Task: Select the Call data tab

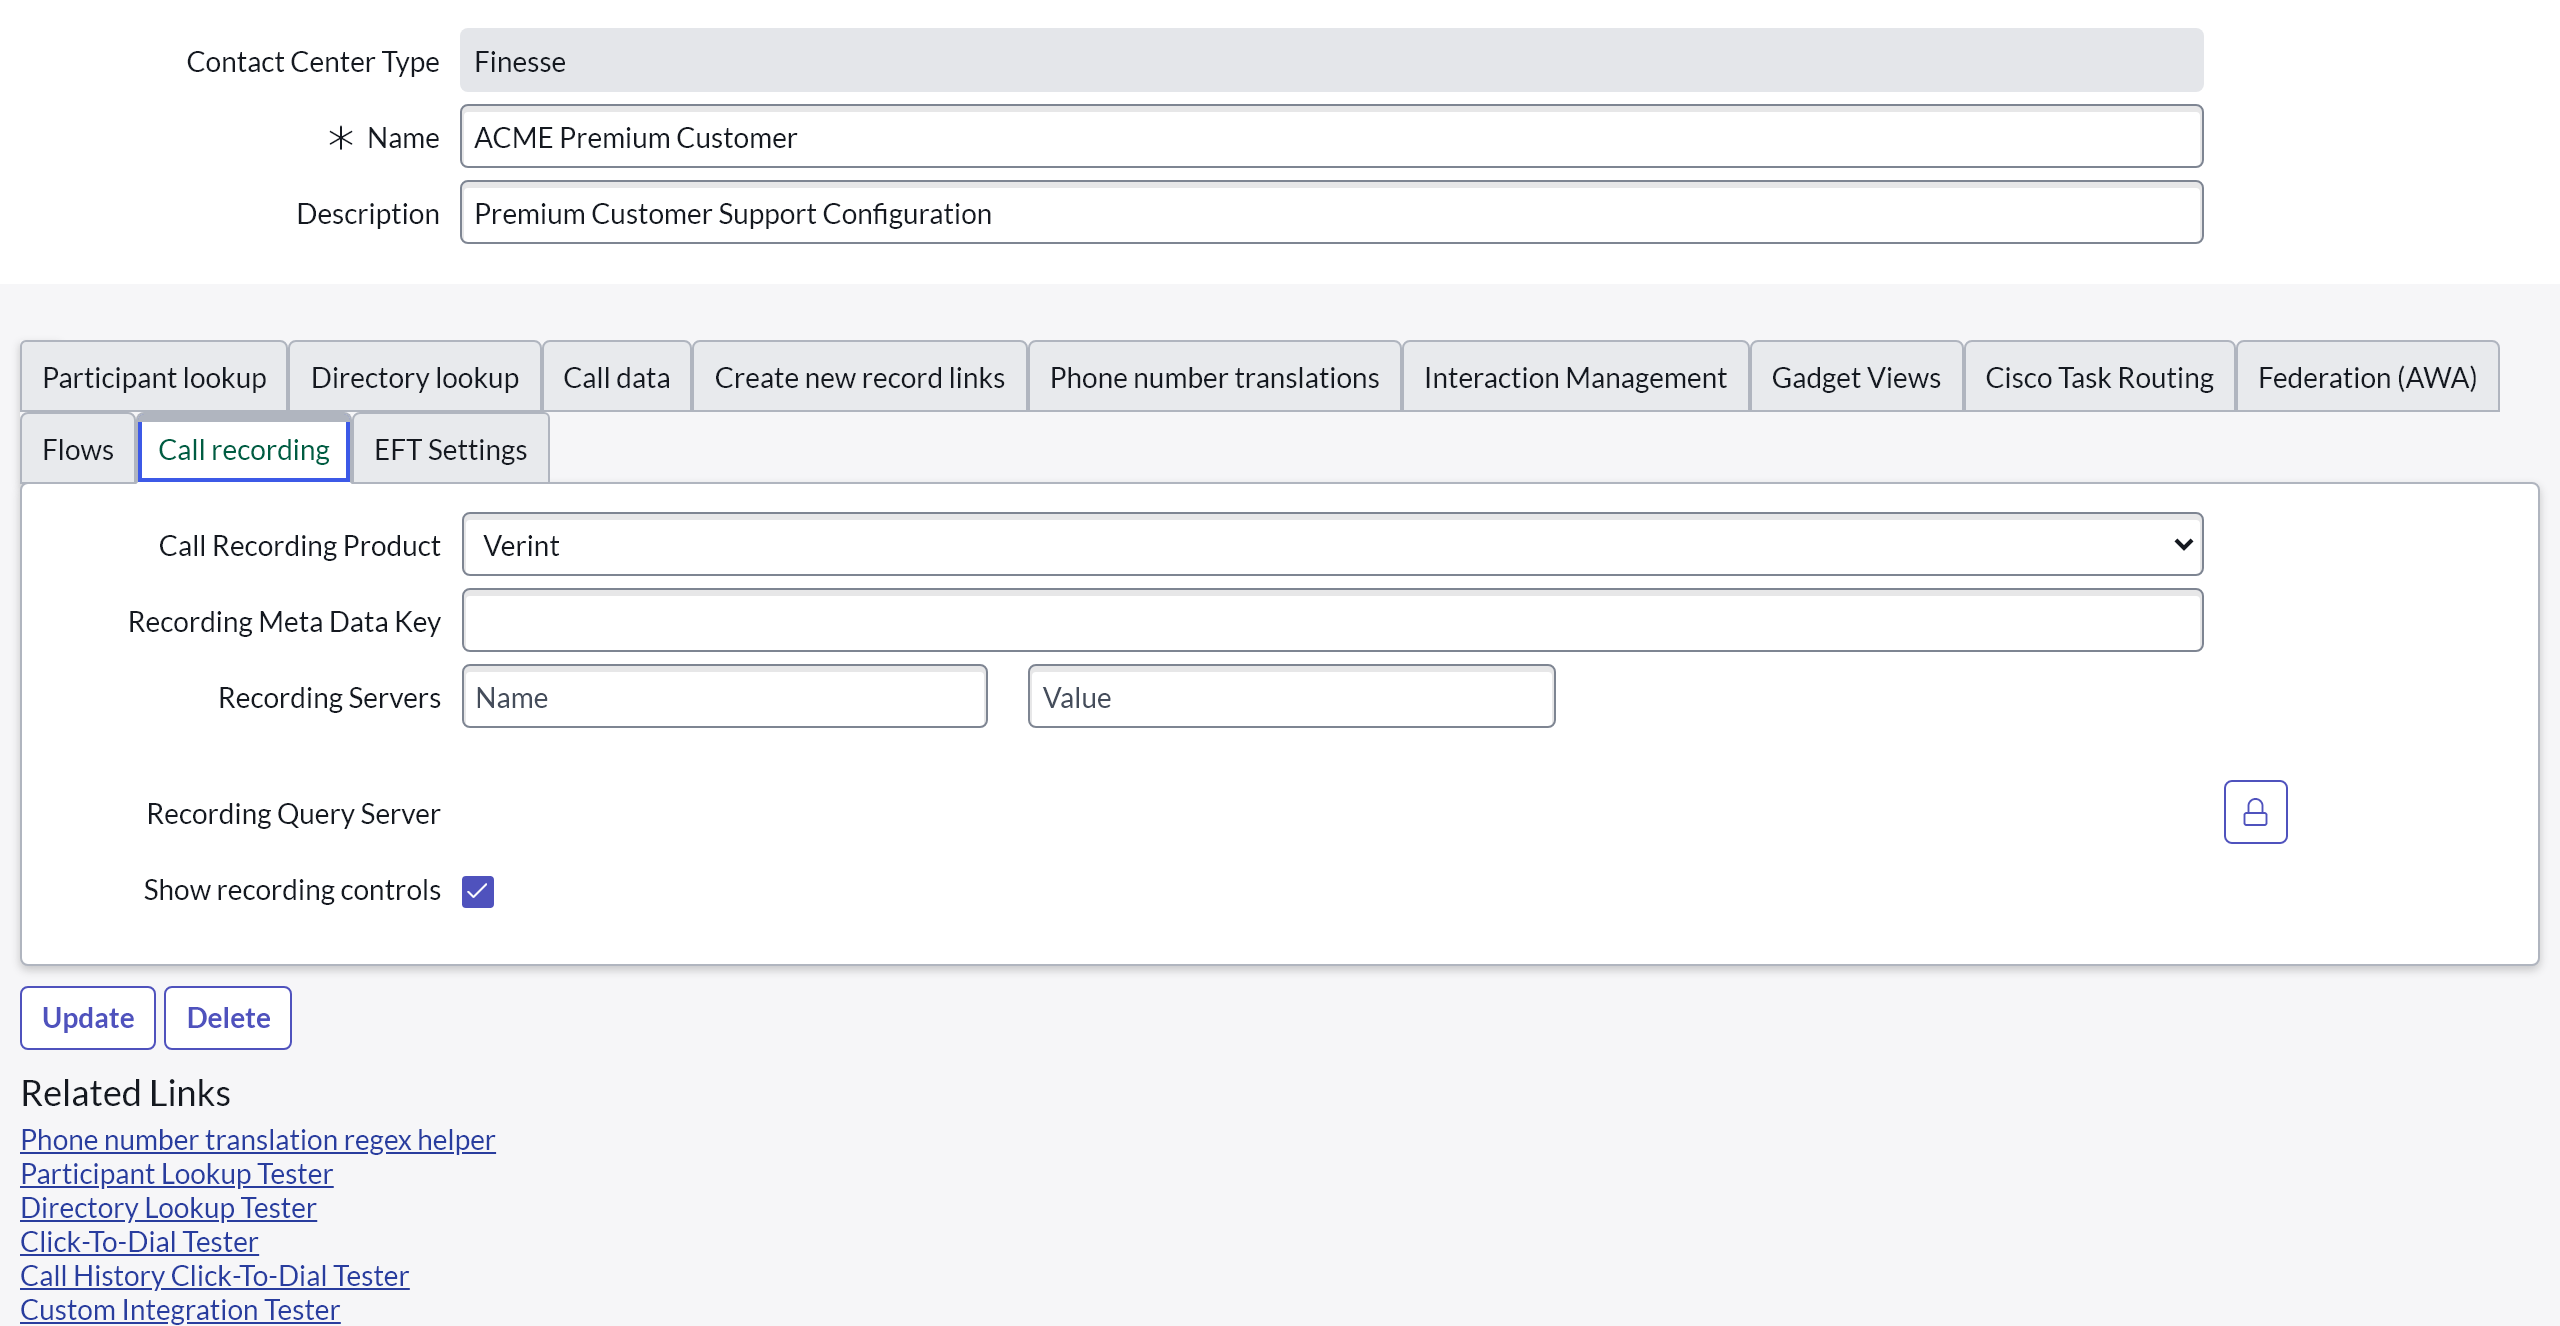Action: [x=616, y=377]
